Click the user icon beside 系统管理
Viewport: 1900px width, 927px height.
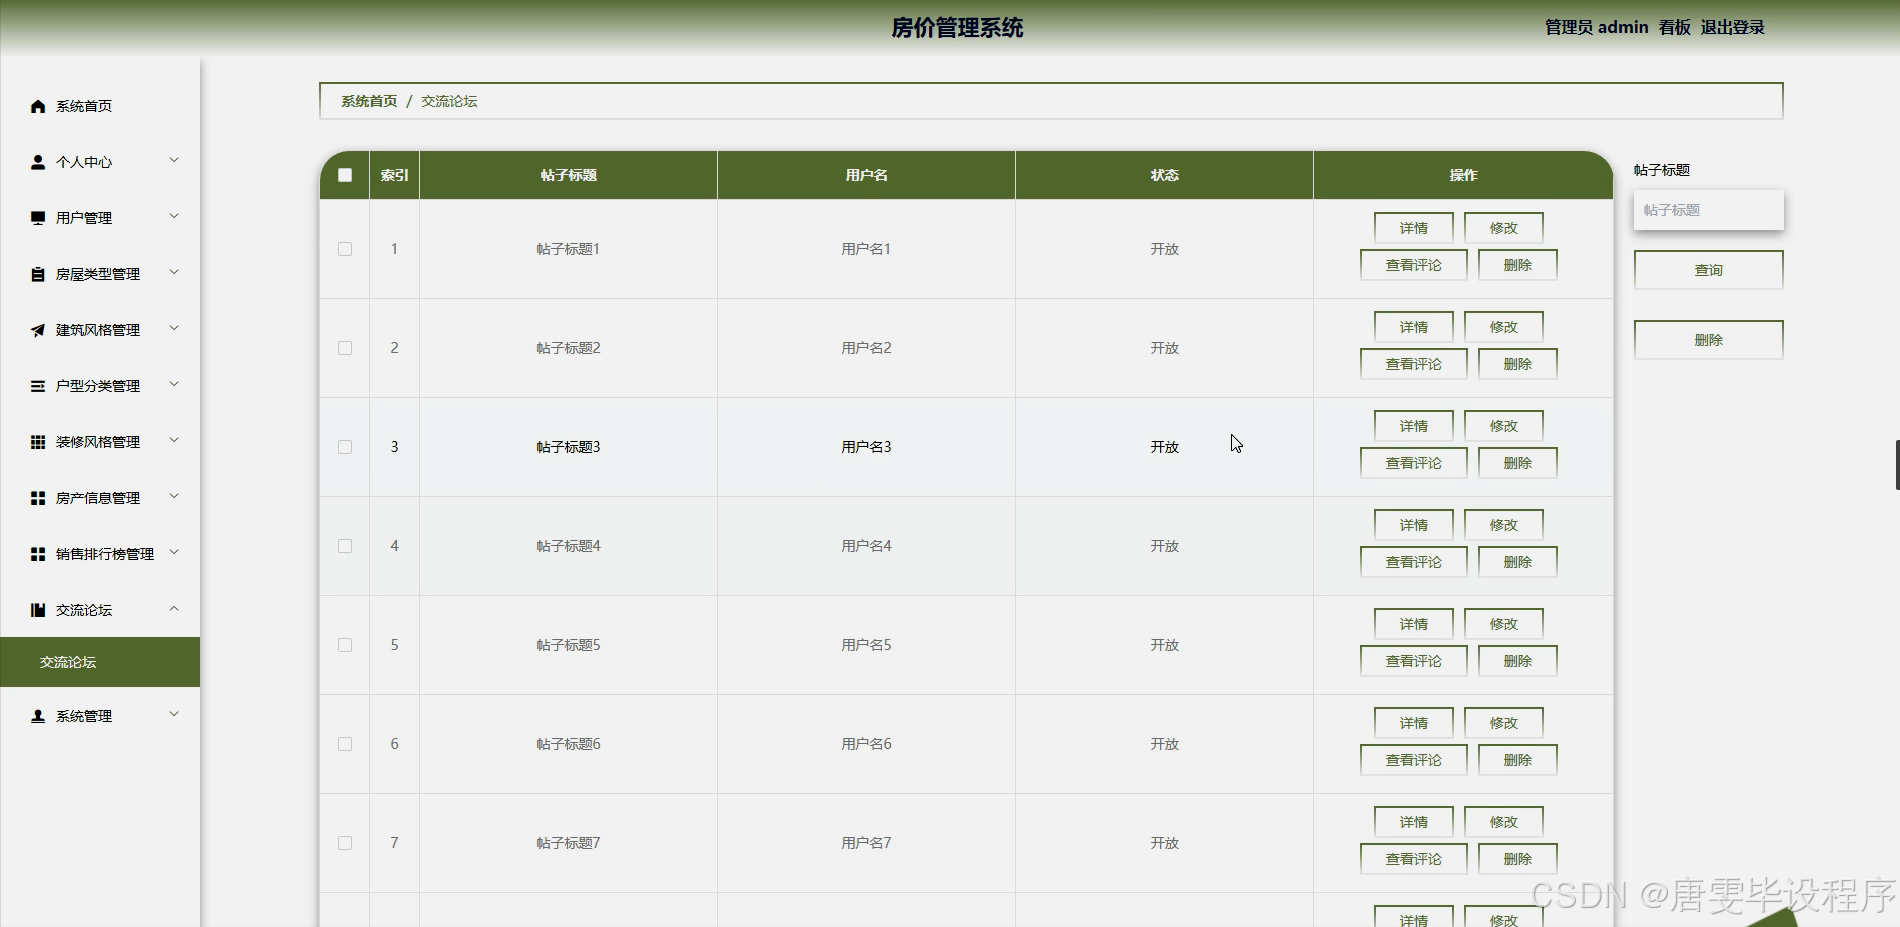pyautogui.click(x=38, y=716)
